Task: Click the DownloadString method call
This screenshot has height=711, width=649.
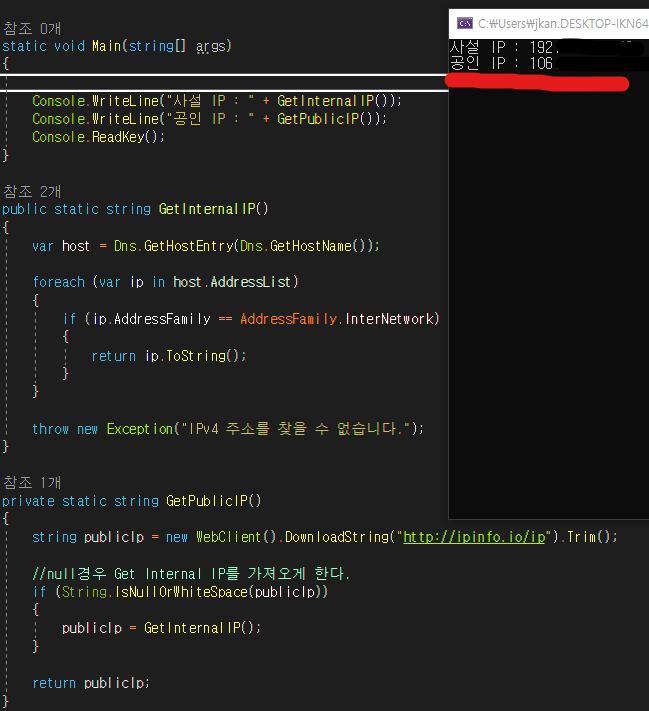Action: [x=337, y=537]
